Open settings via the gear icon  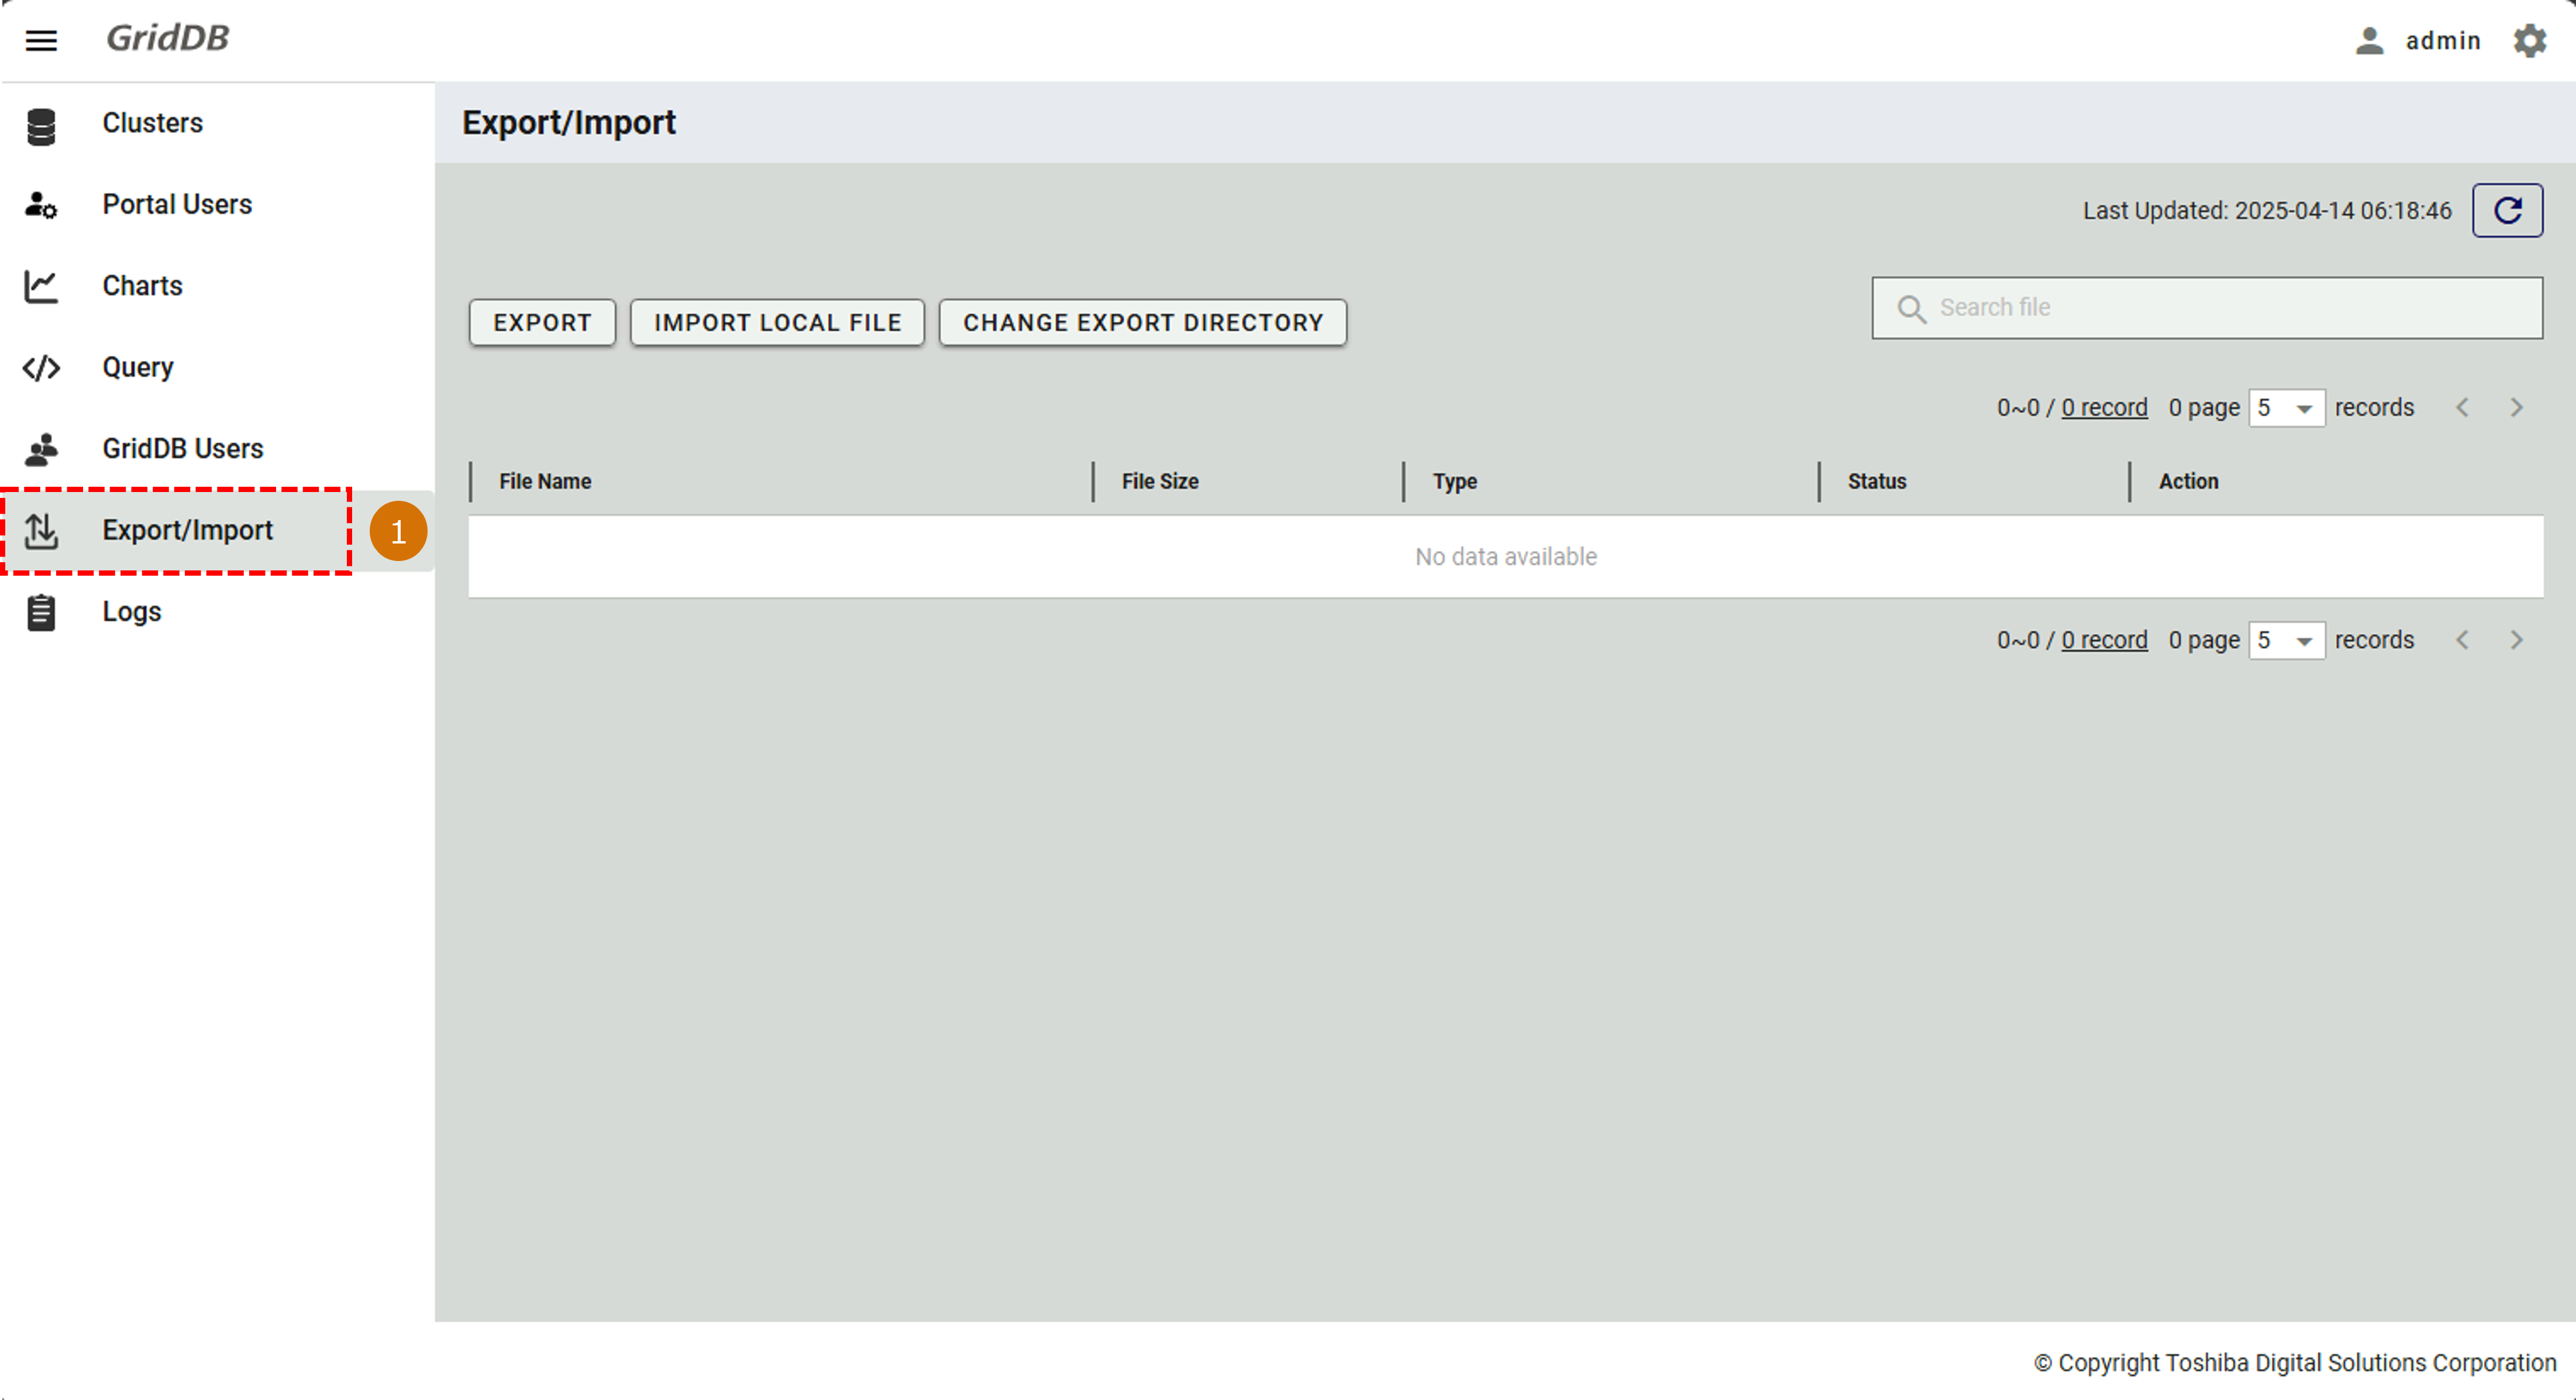[2529, 41]
